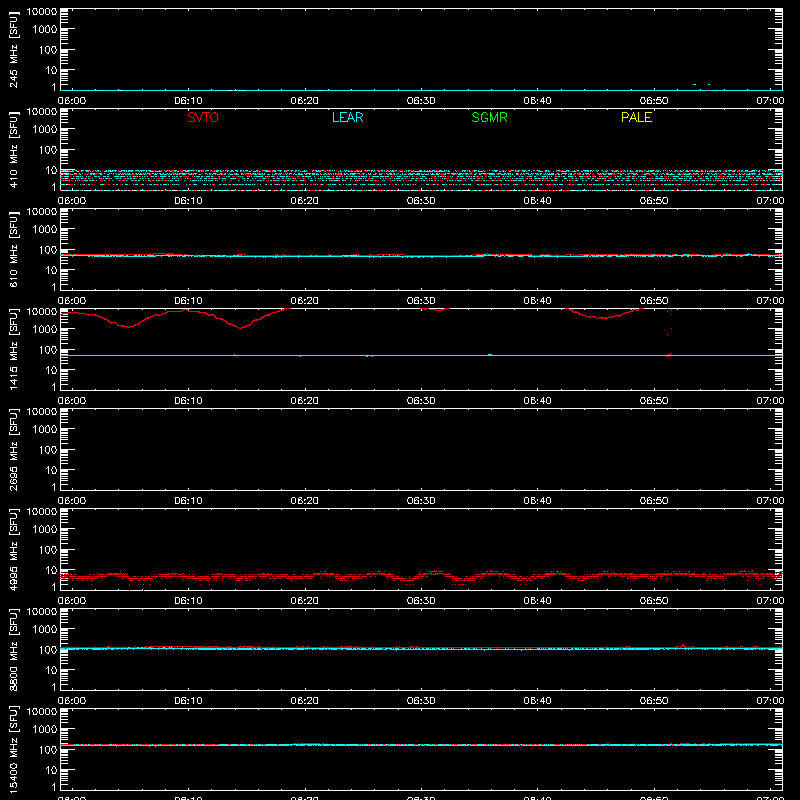Select the 8800 MHz [SFU] axis label

tap(13, 649)
